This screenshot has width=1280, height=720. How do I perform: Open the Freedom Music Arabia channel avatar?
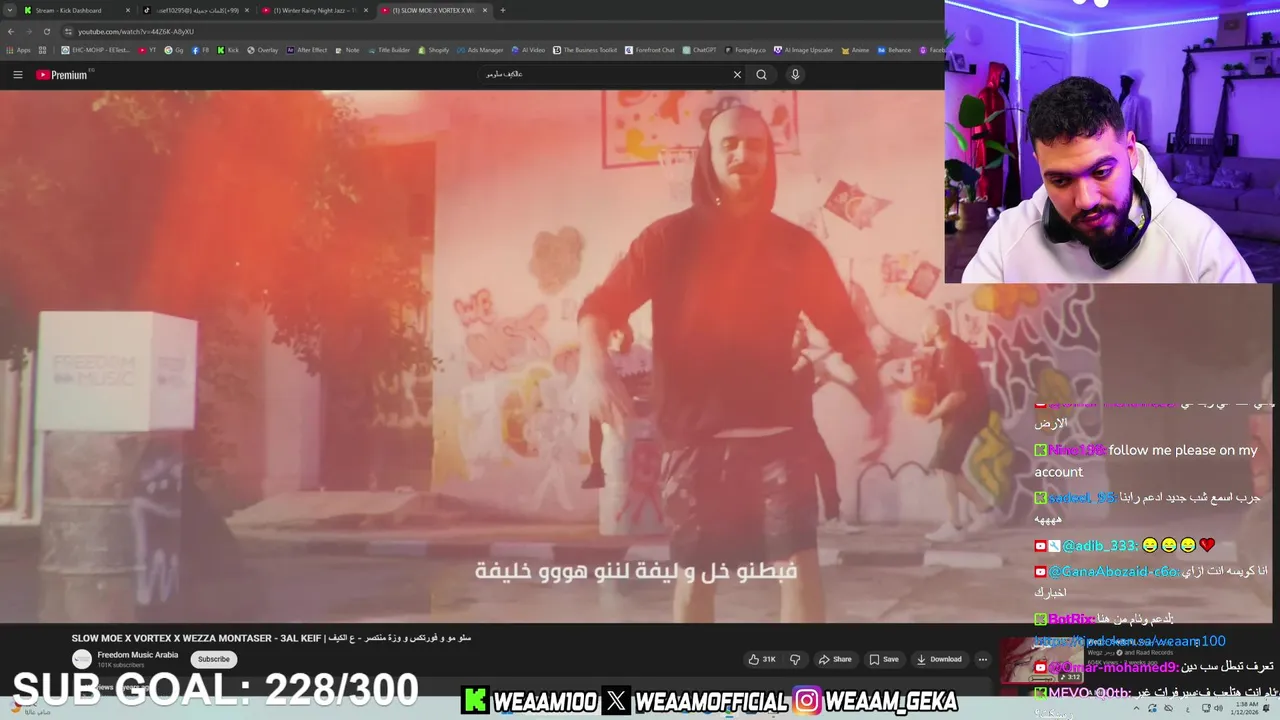coord(81,659)
